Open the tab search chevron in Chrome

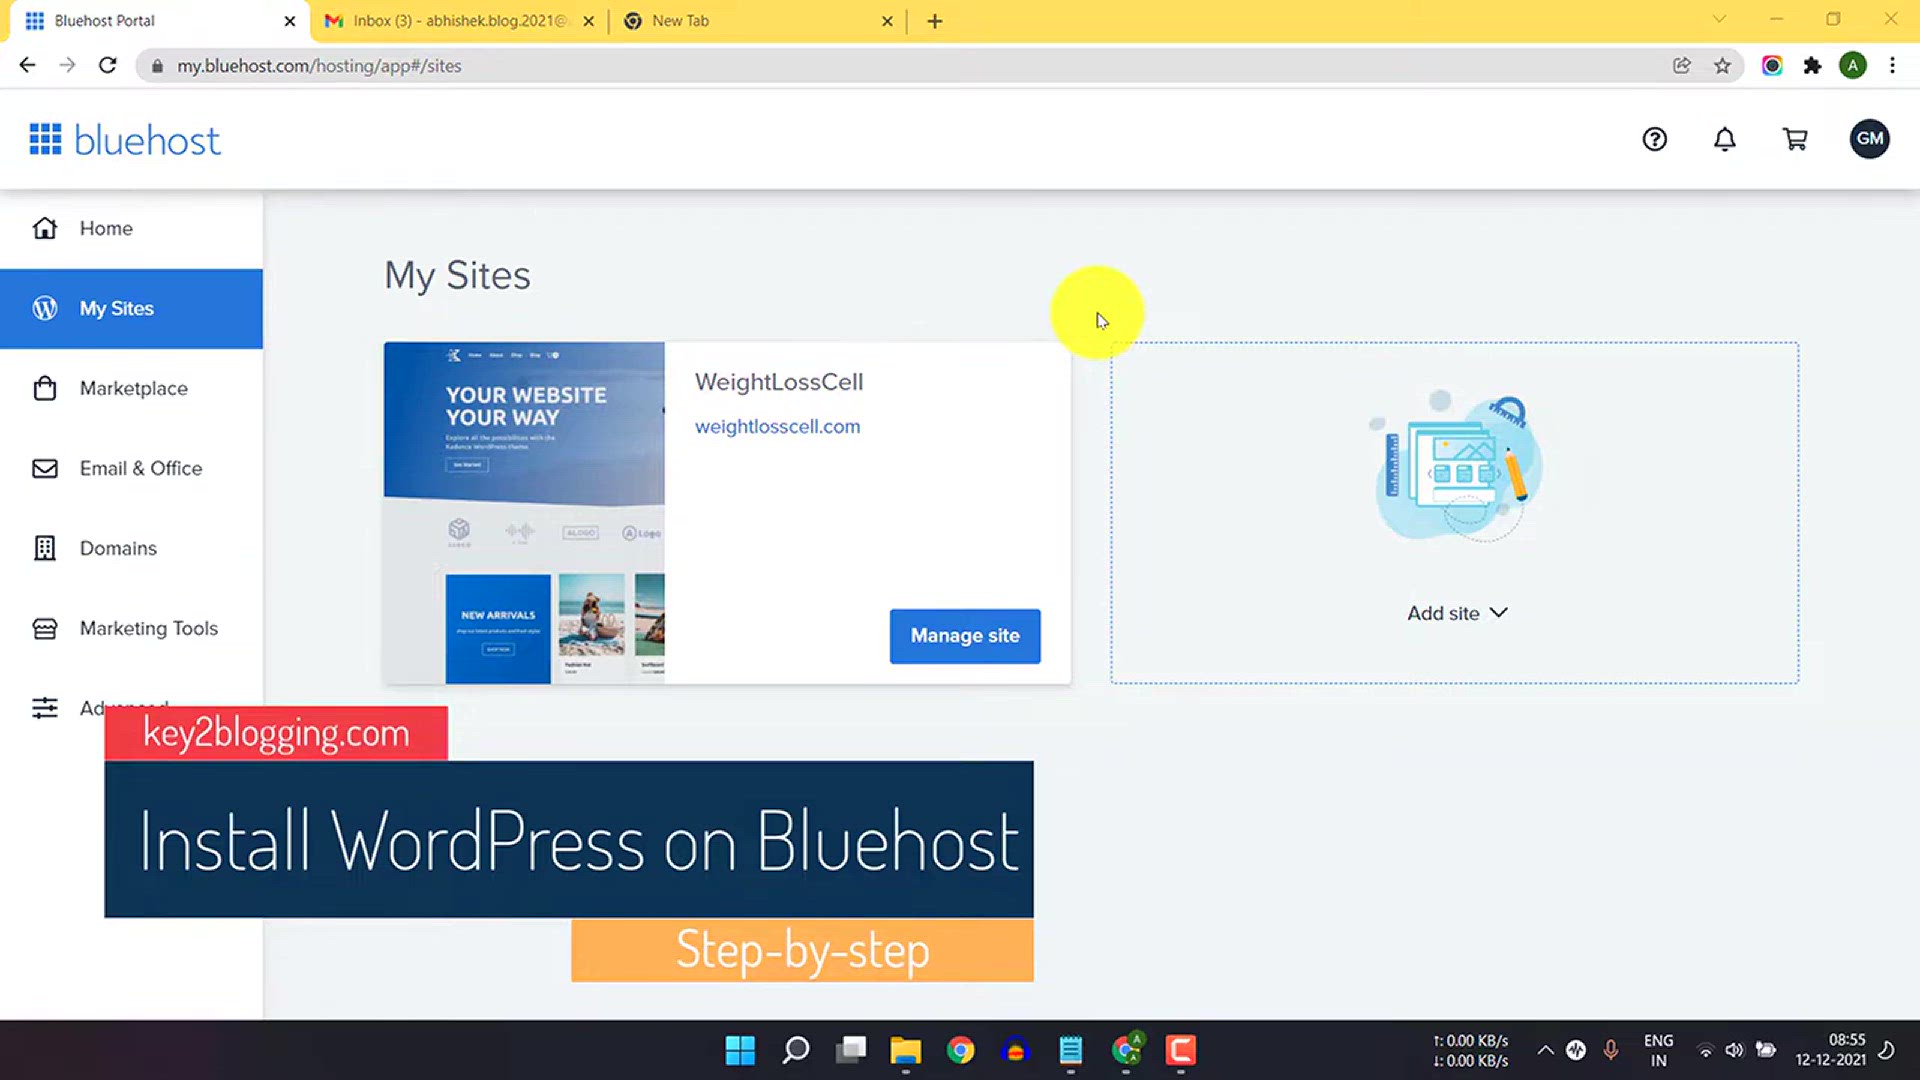click(1719, 20)
